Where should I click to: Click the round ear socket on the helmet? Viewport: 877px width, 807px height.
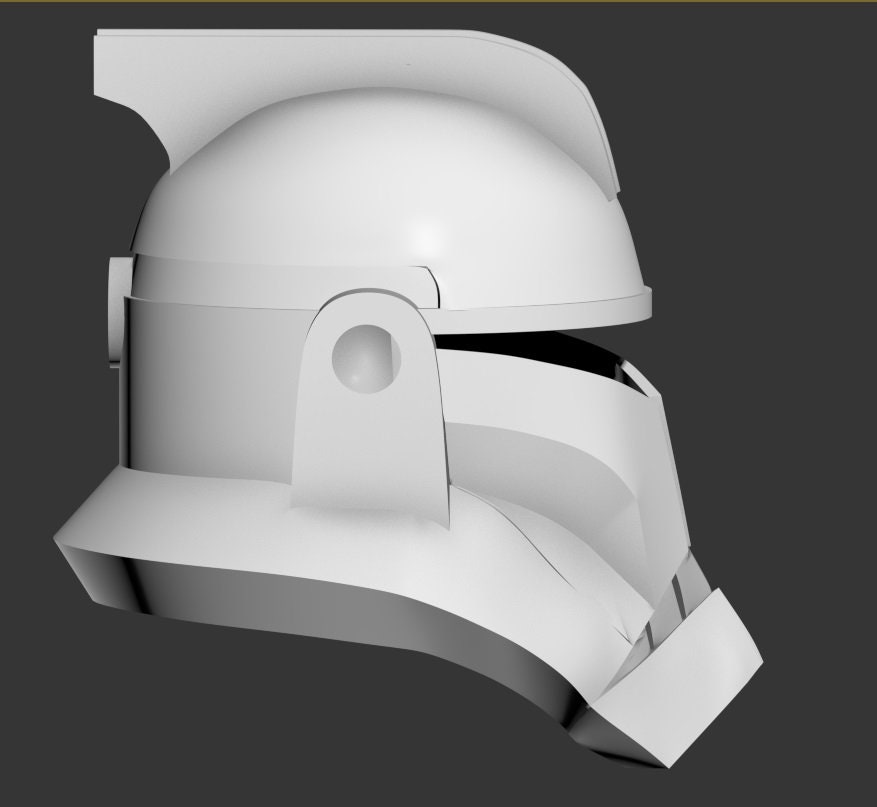click(366, 358)
